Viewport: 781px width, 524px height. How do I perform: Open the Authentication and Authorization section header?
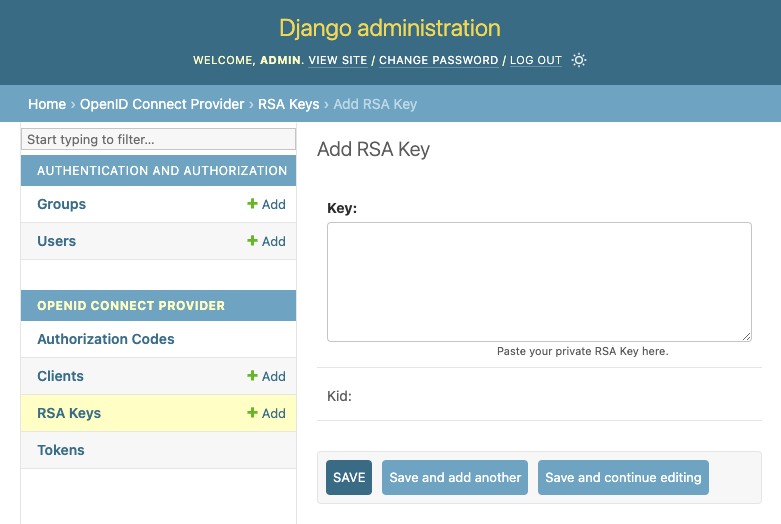[162, 170]
